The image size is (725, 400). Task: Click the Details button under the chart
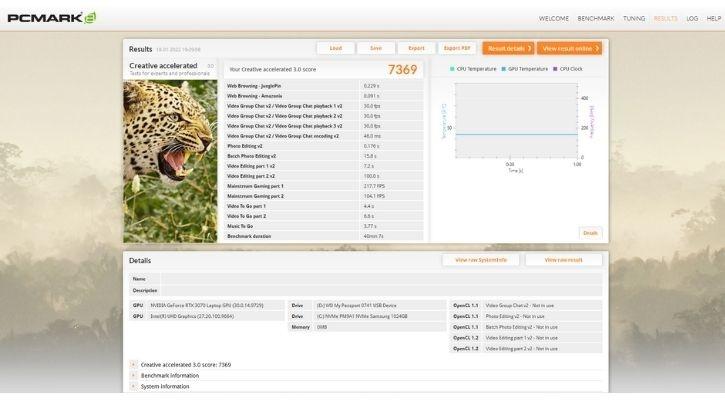point(590,232)
